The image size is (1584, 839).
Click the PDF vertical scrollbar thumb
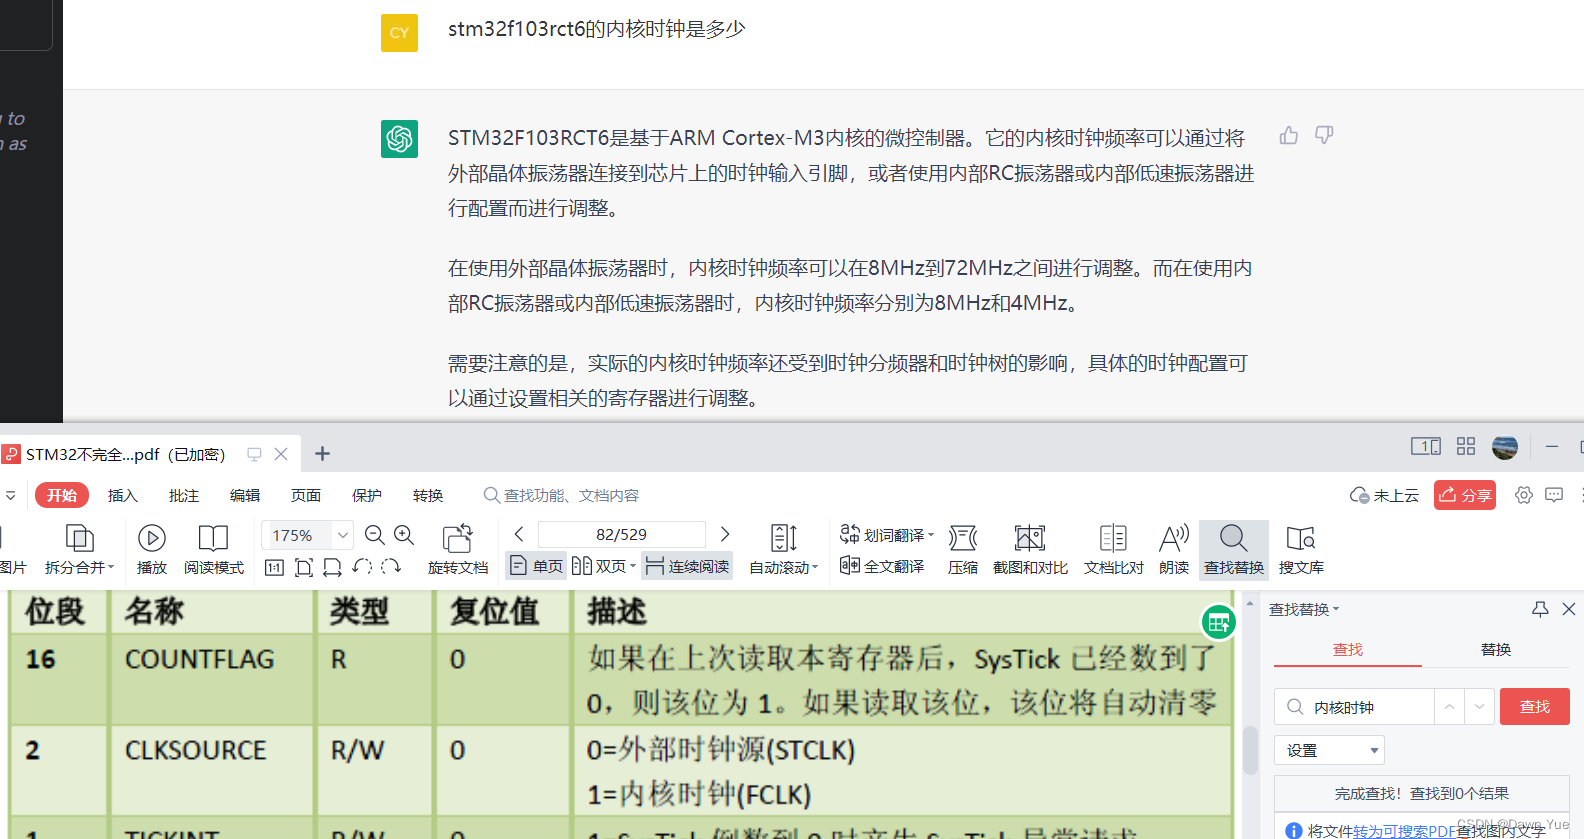coord(1250,750)
